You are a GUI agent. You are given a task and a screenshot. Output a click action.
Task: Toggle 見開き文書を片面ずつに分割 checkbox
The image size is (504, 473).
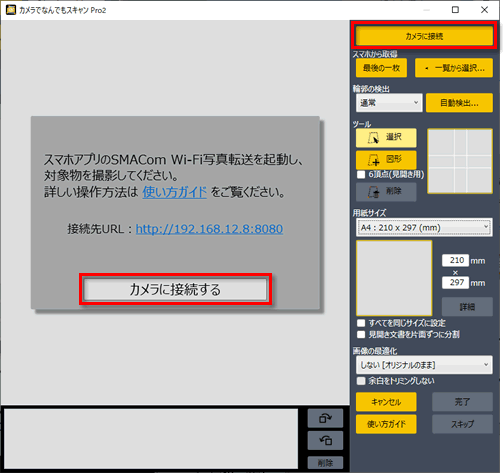click(x=361, y=334)
